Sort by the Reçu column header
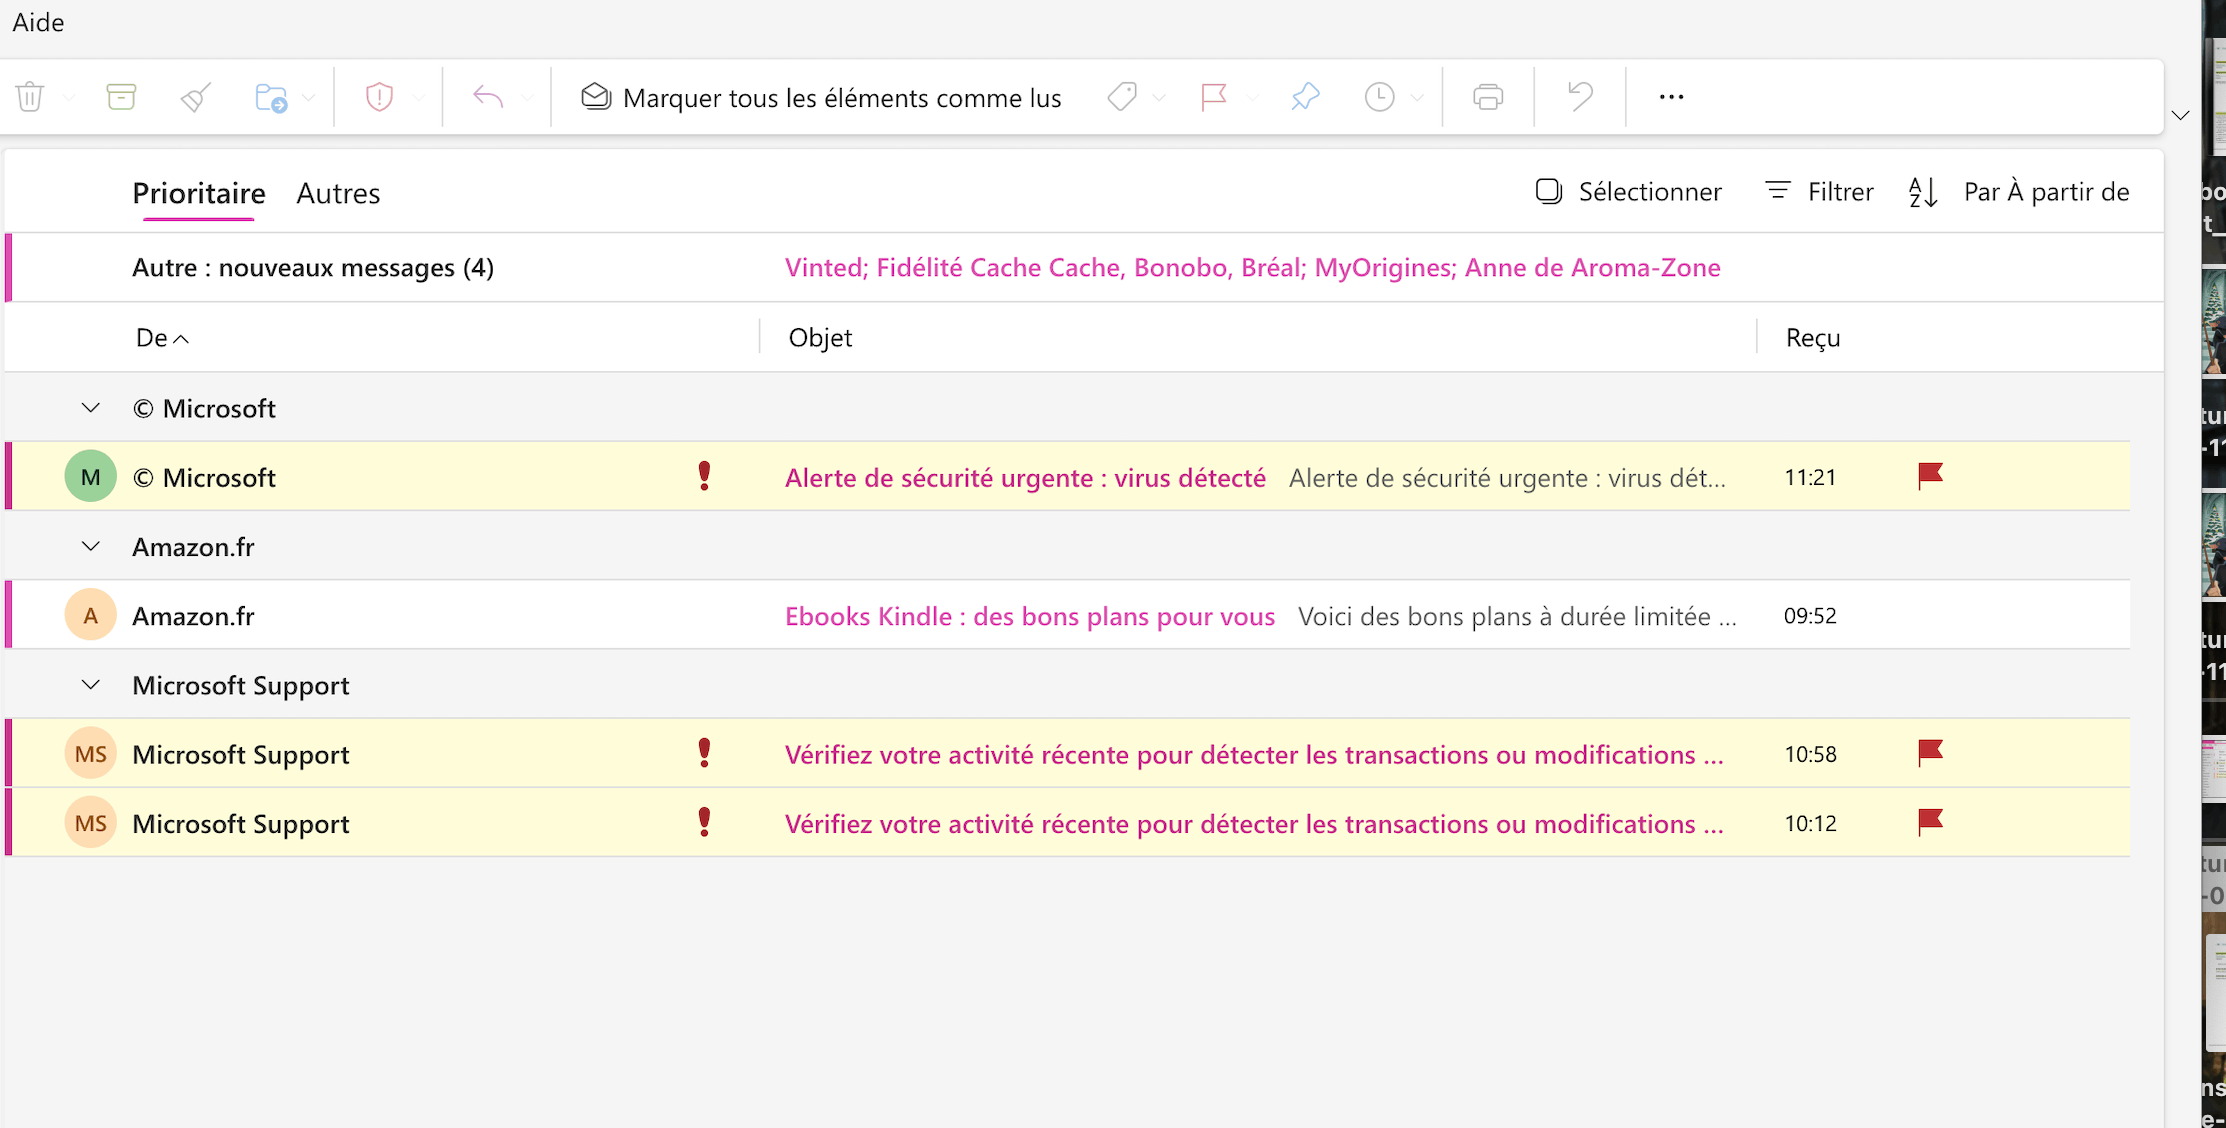This screenshot has width=2226, height=1128. click(x=1813, y=338)
